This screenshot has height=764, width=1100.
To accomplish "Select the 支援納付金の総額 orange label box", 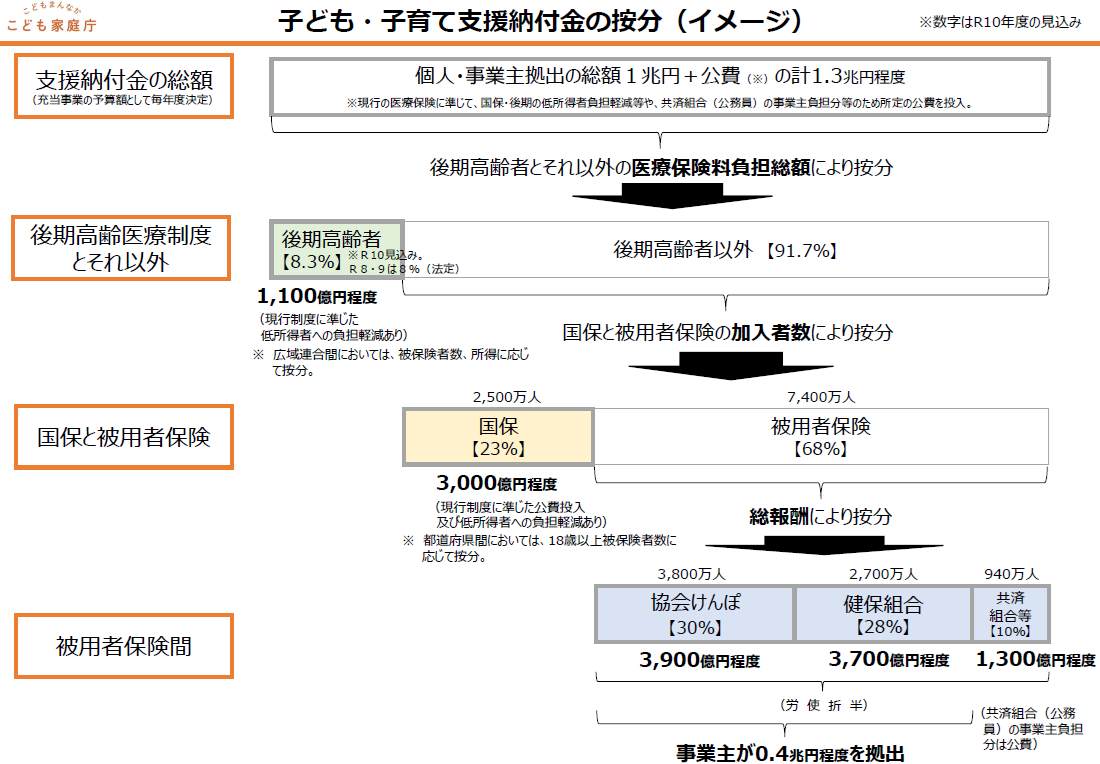I will (x=123, y=86).
